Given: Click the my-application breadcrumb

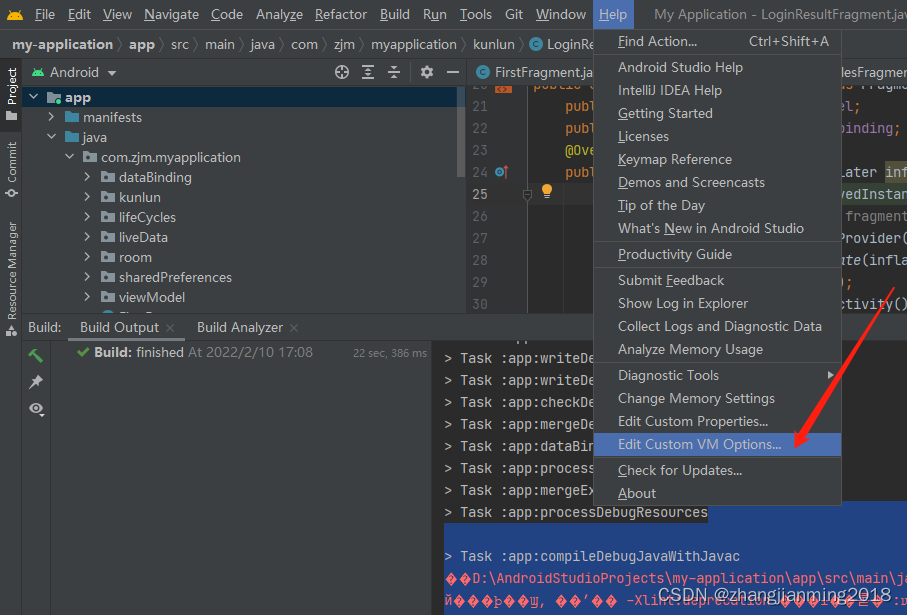Looking at the screenshot, I should [62, 45].
